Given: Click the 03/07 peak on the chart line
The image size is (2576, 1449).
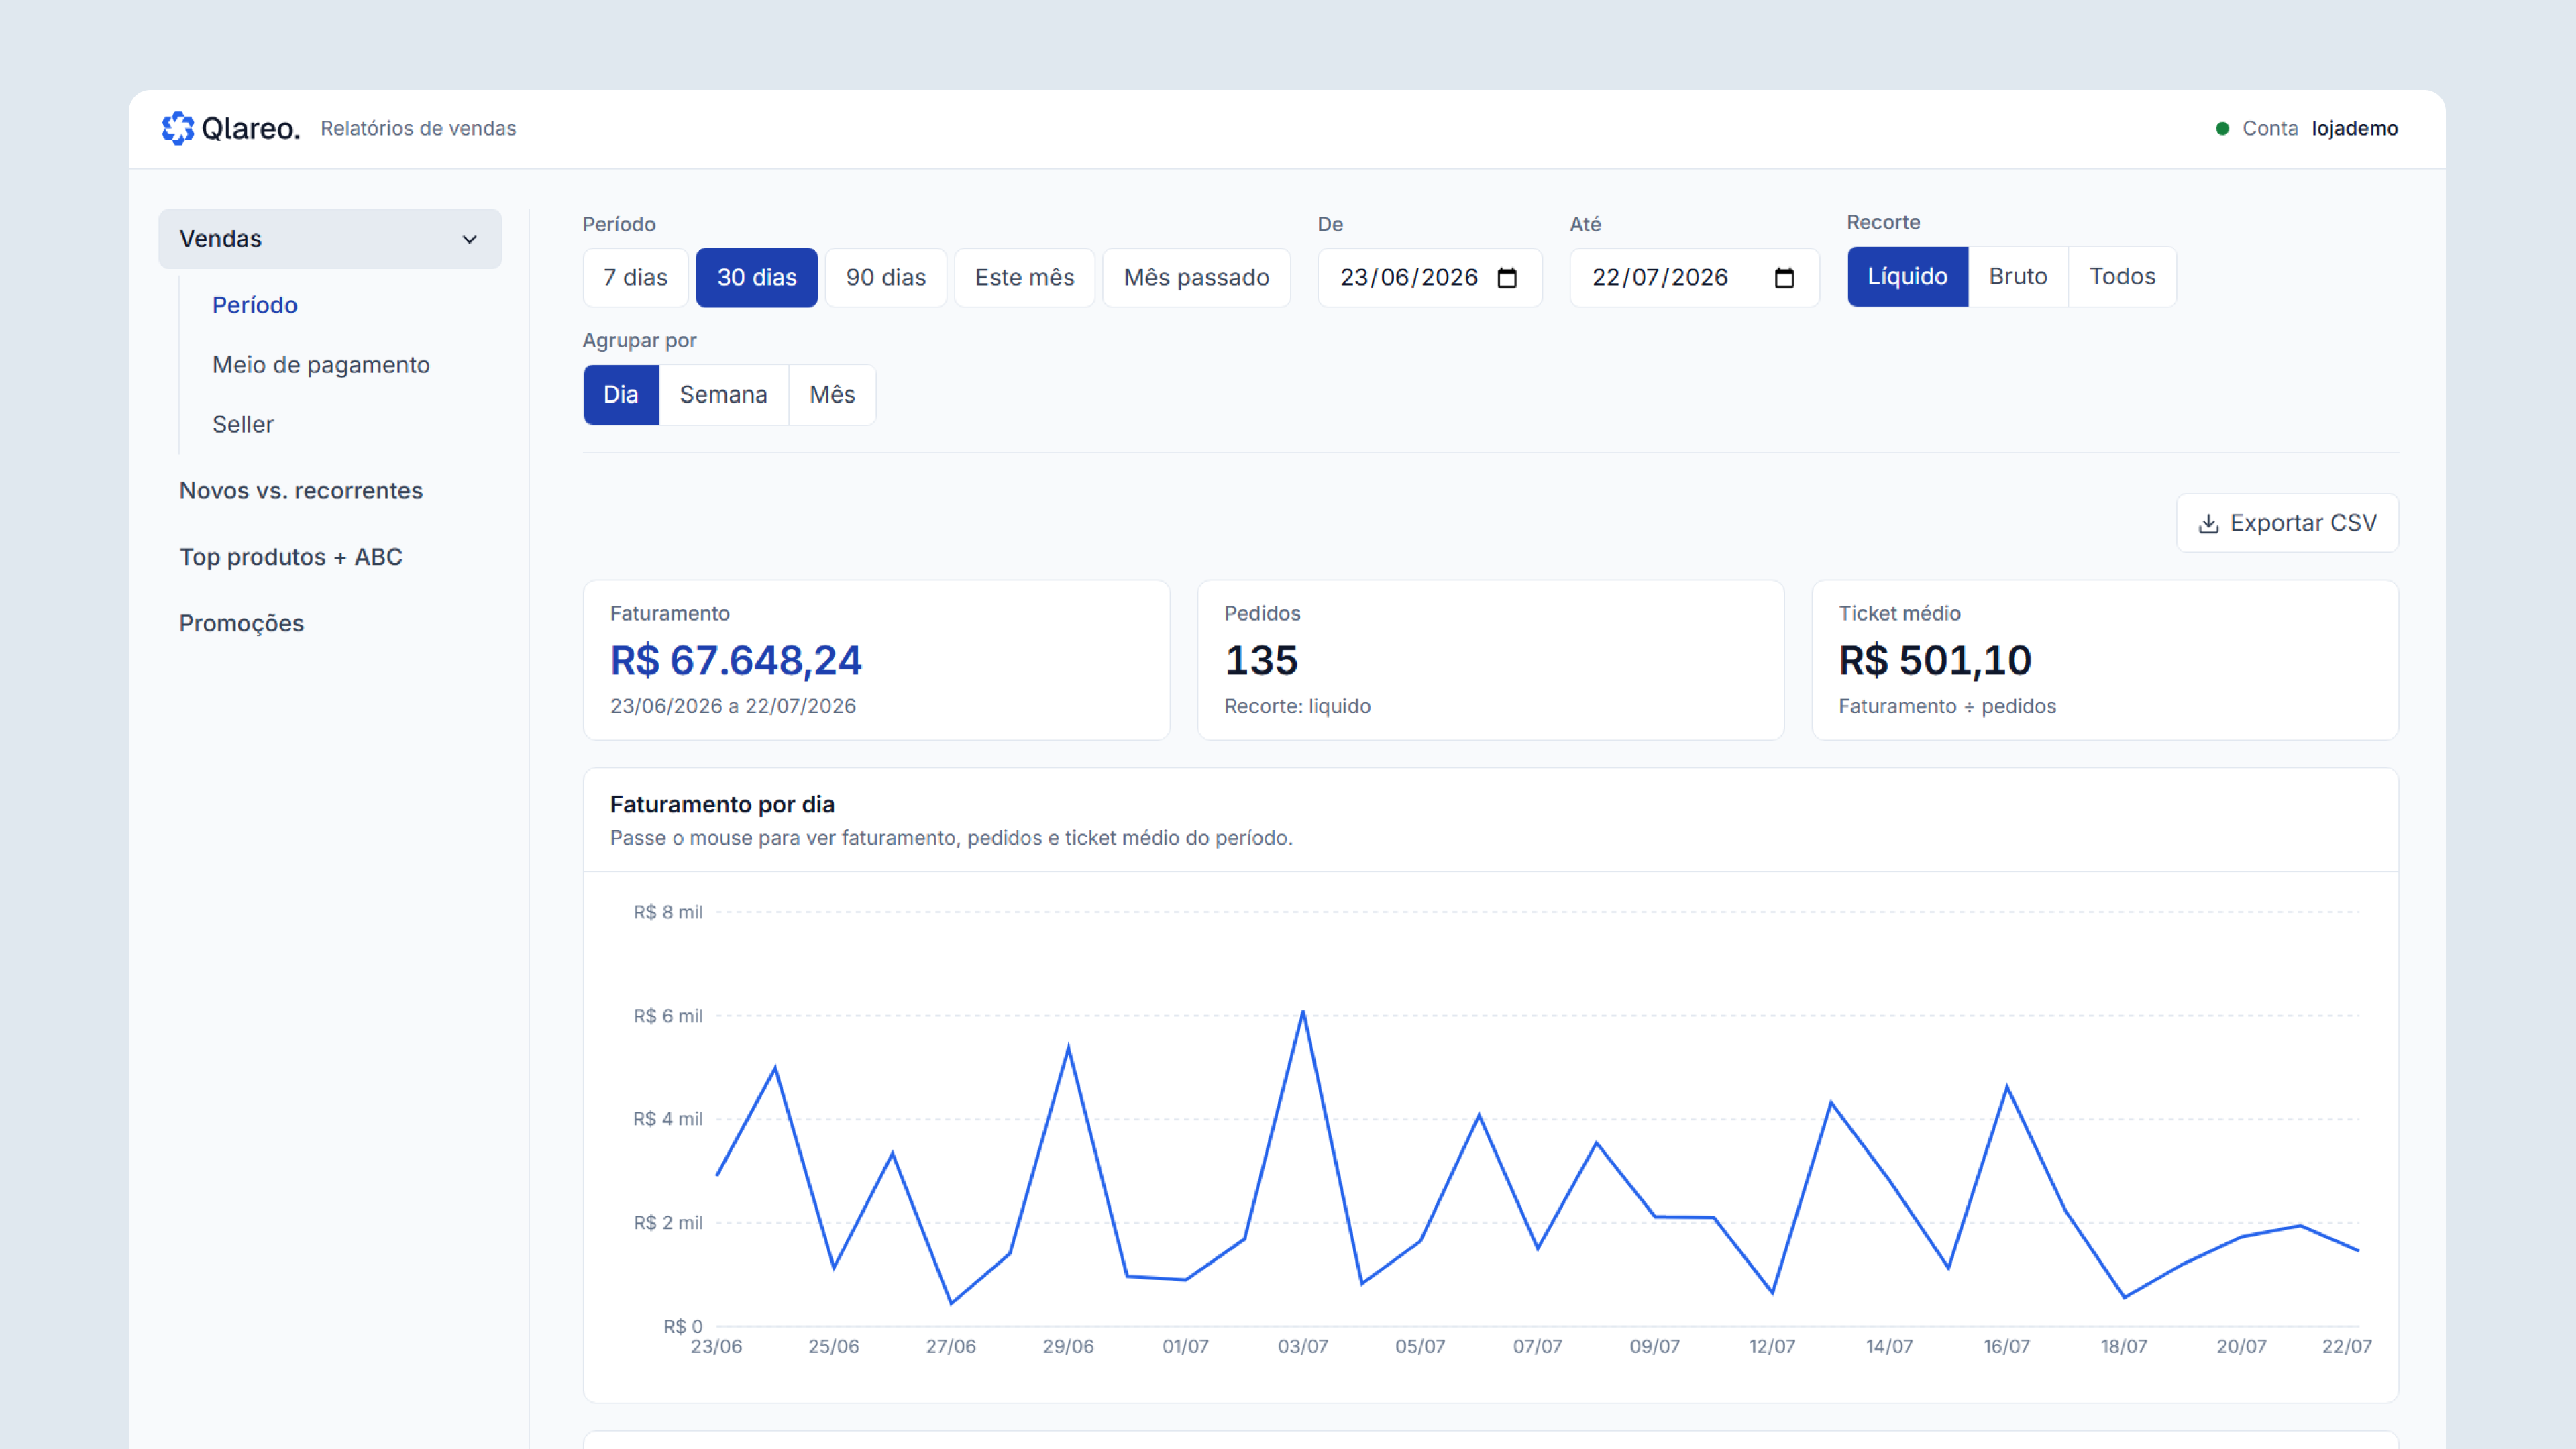Looking at the screenshot, I should [1303, 1013].
